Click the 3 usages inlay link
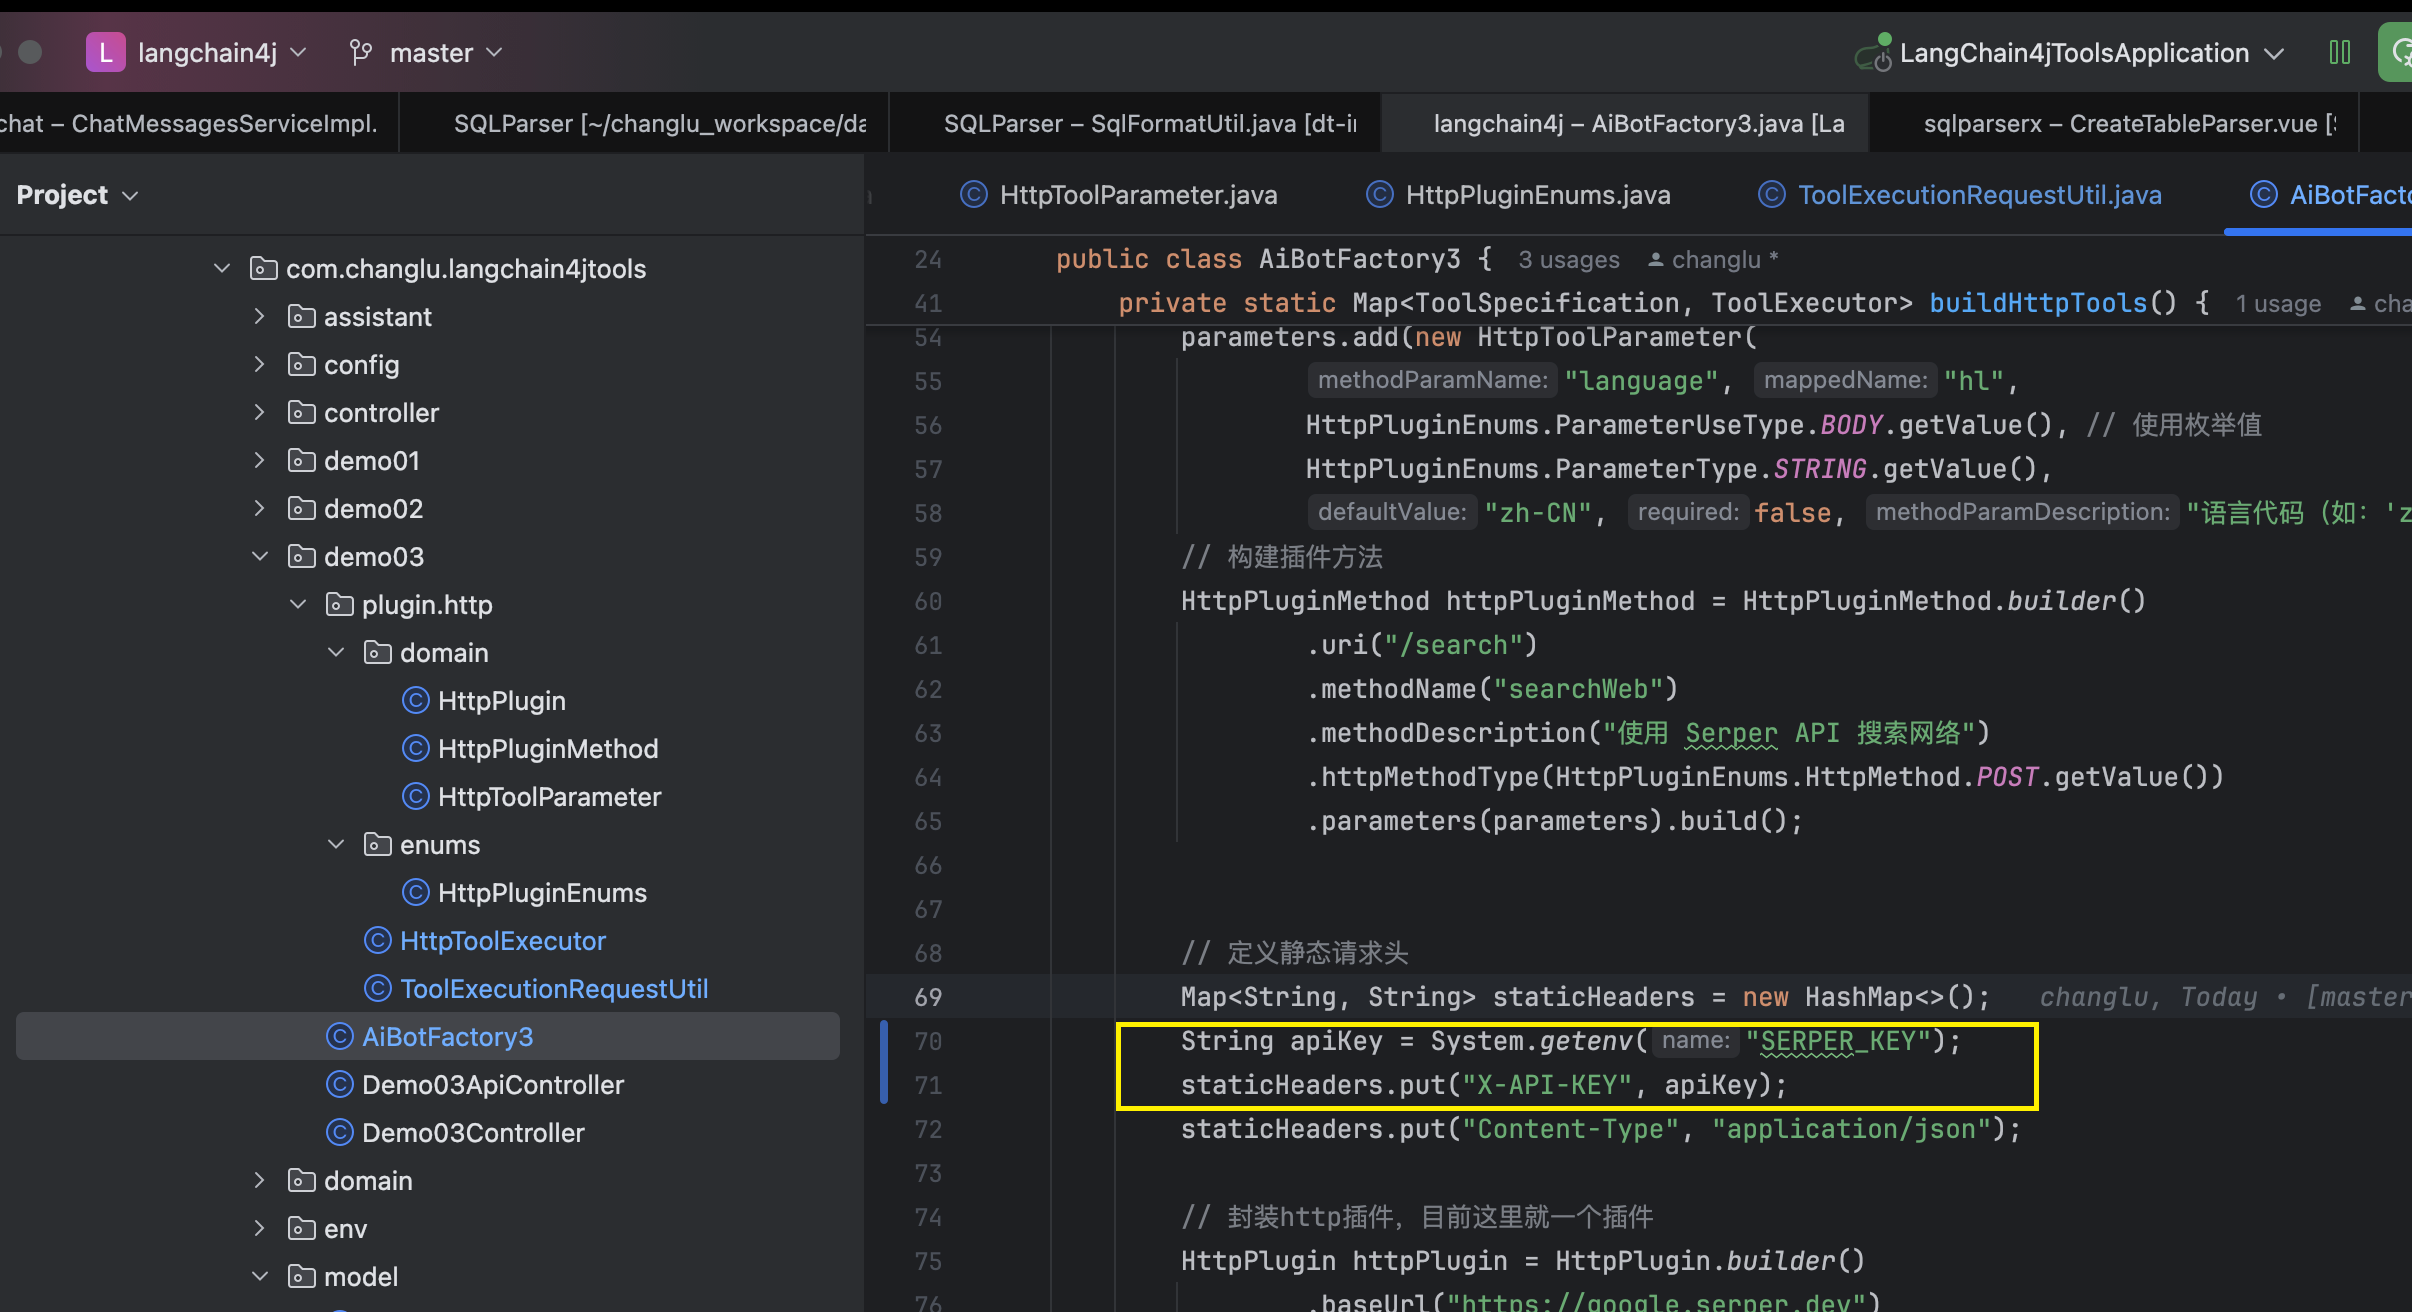Screen dimensions: 2412x1312 point(1568,260)
